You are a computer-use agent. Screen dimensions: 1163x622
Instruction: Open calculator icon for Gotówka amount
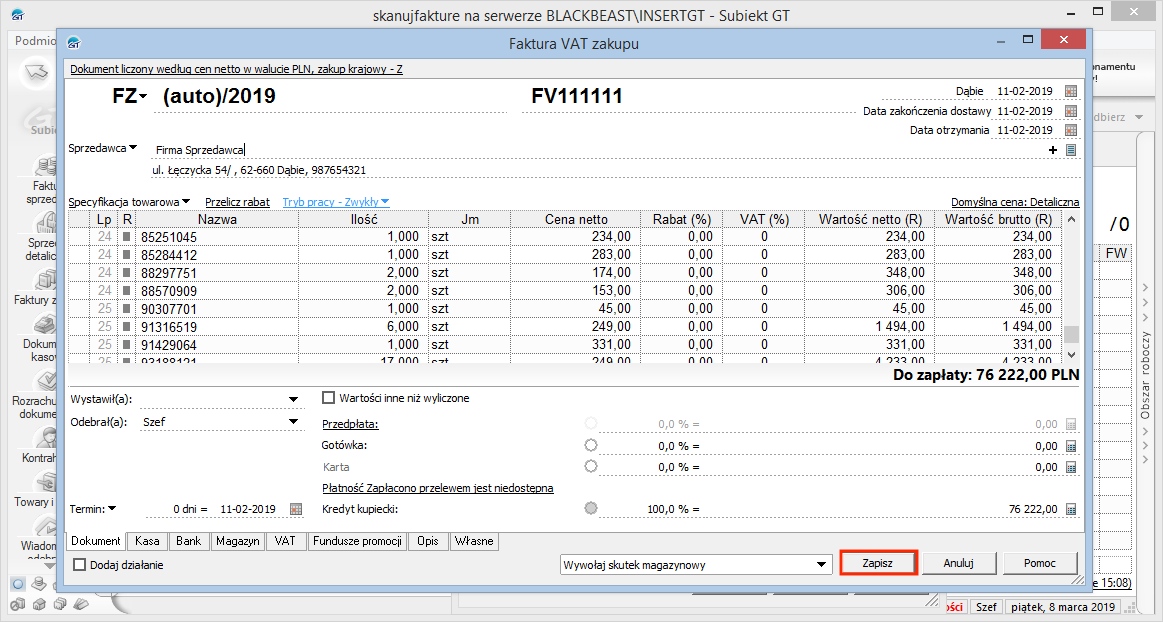click(1071, 446)
